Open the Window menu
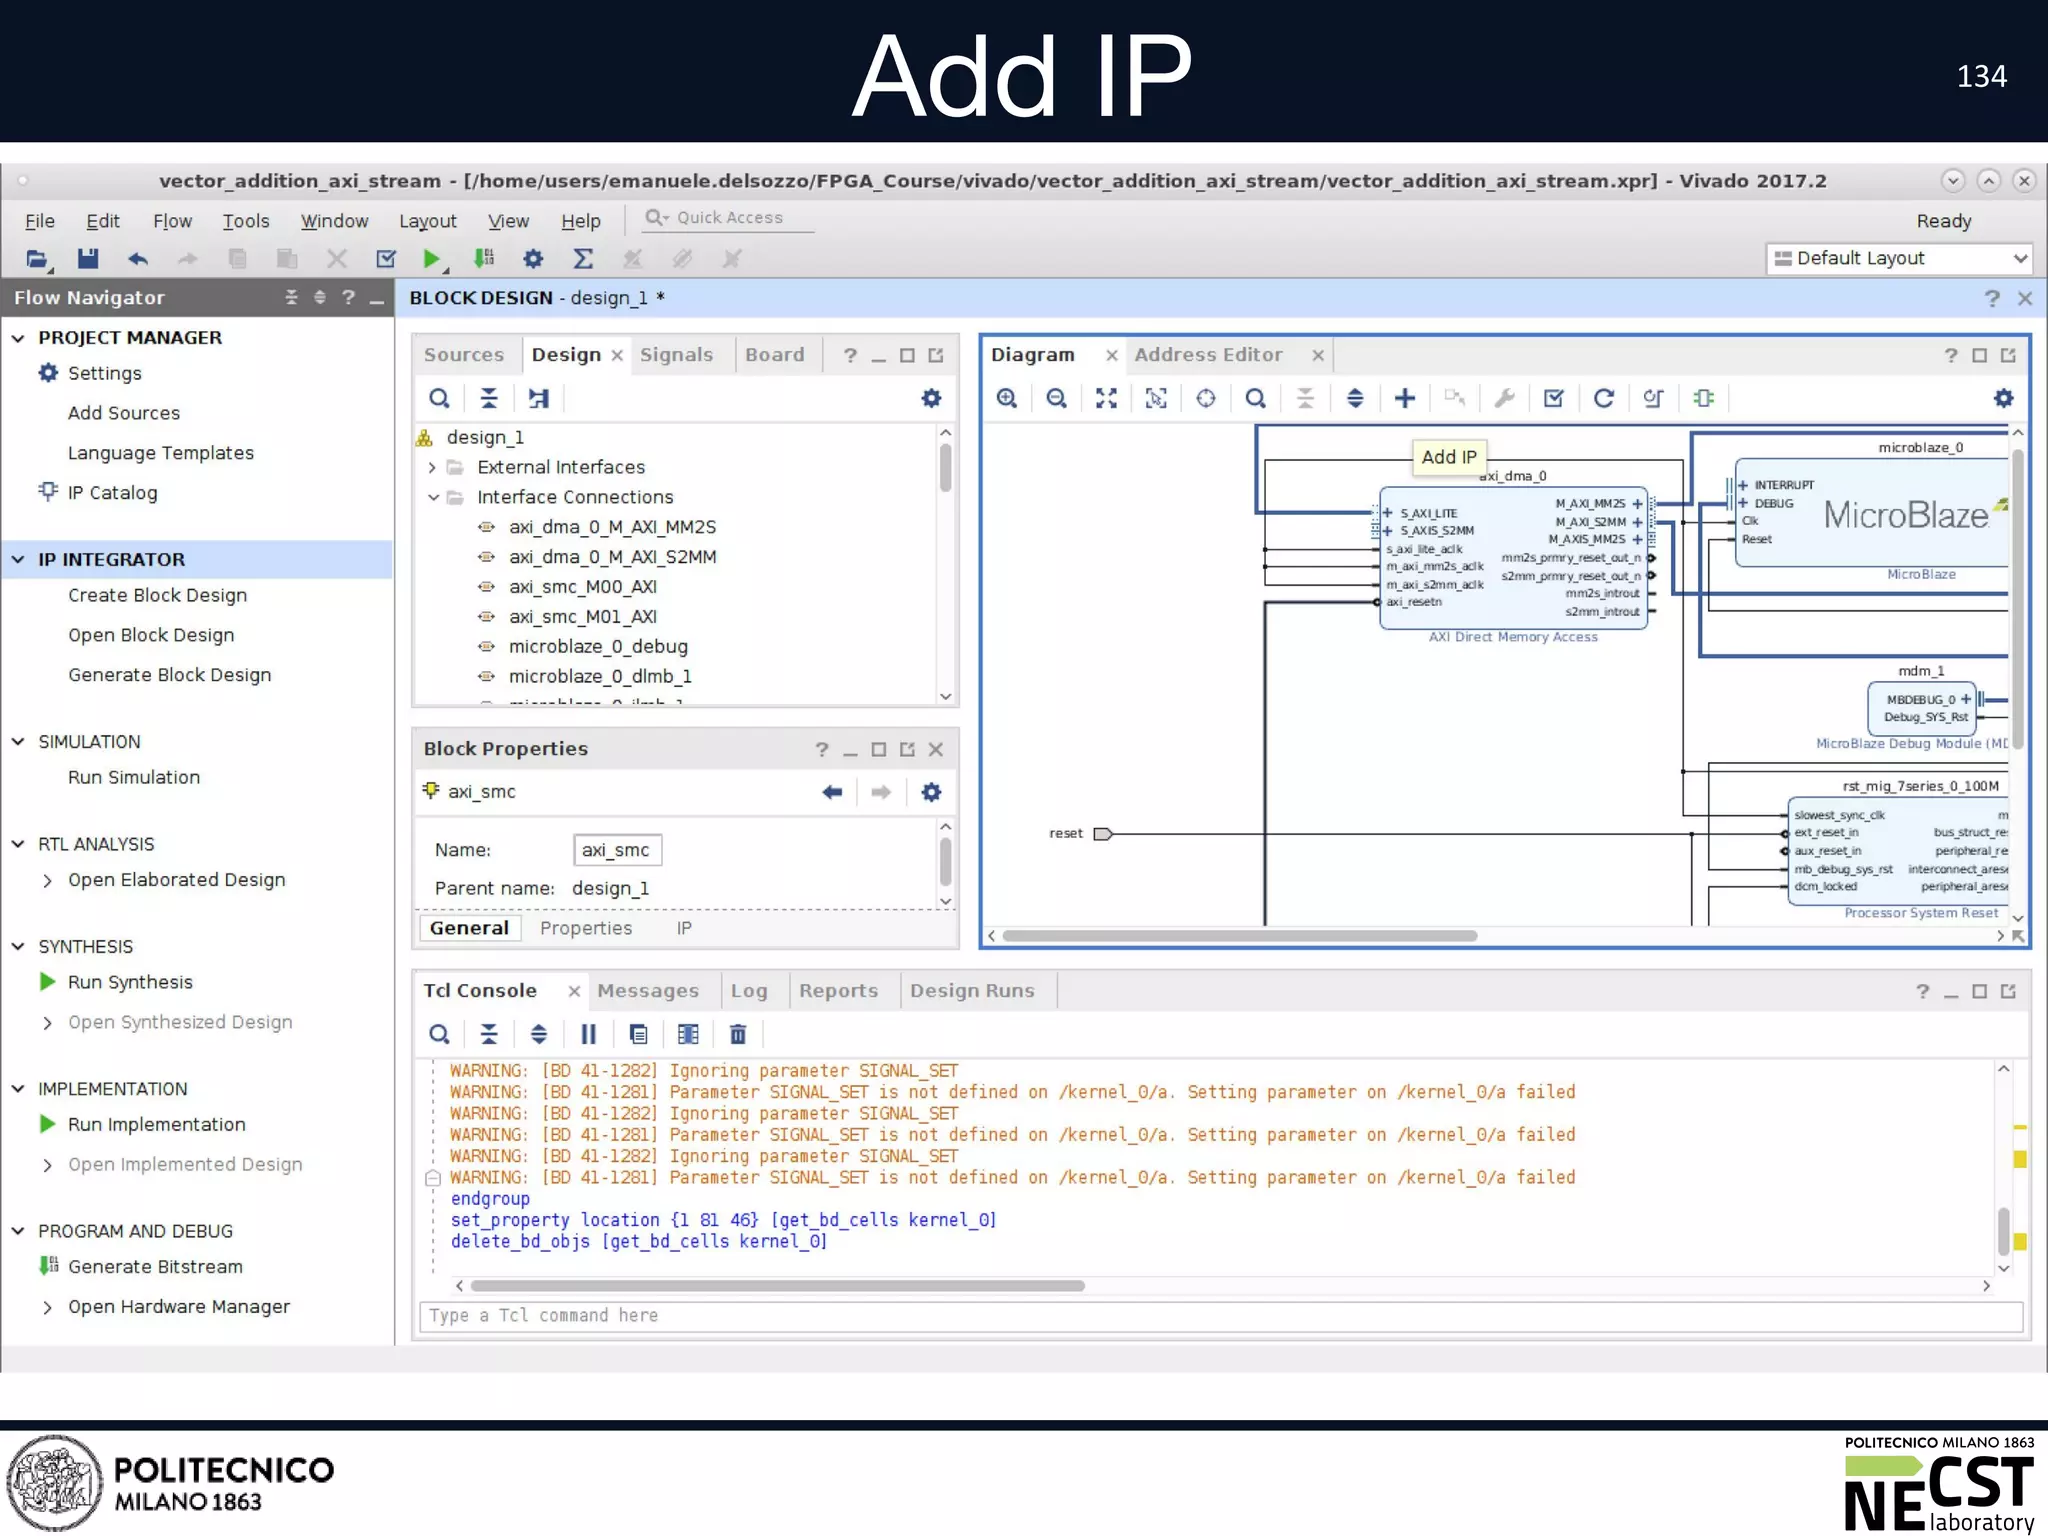Image resolution: width=2048 pixels, height=1536 pixels. pyautogui.click(x=334, y=221)
